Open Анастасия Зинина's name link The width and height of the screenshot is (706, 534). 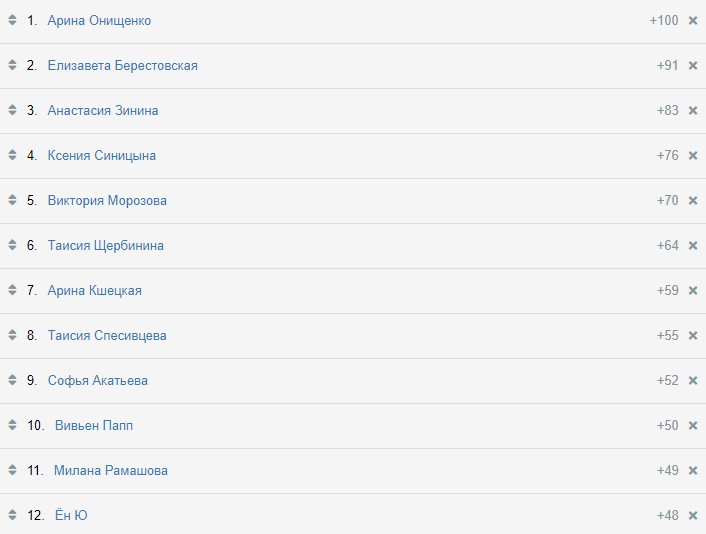coord(102,111)
